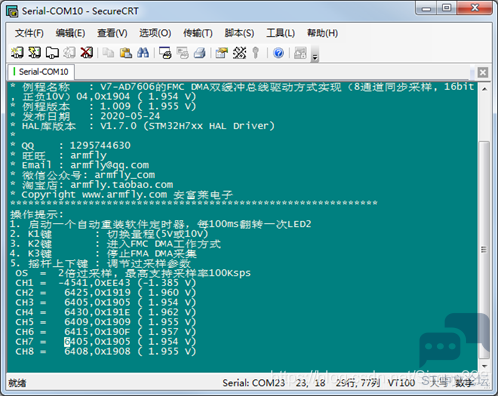This screenshot has width=498, height=396.
Task: Minimize the SecureCRT window
Action: pos(426,8)
